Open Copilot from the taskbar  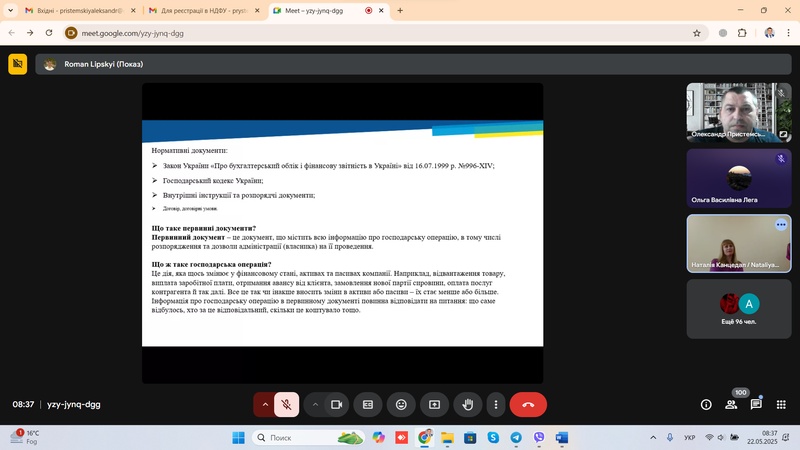click(x=379, y=438)
